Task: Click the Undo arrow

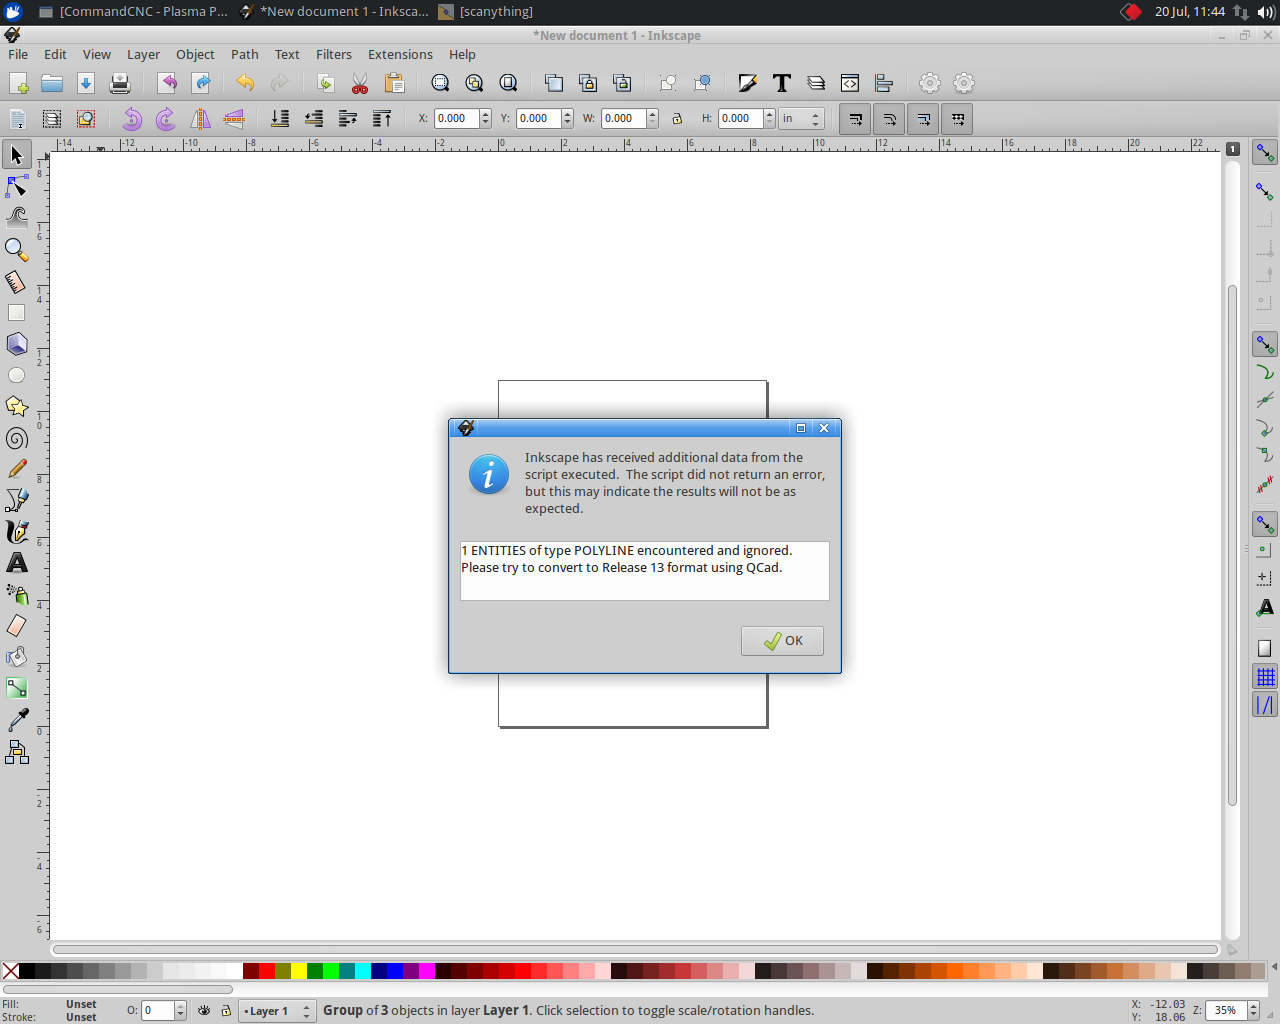Action: [x=245, y=83]
